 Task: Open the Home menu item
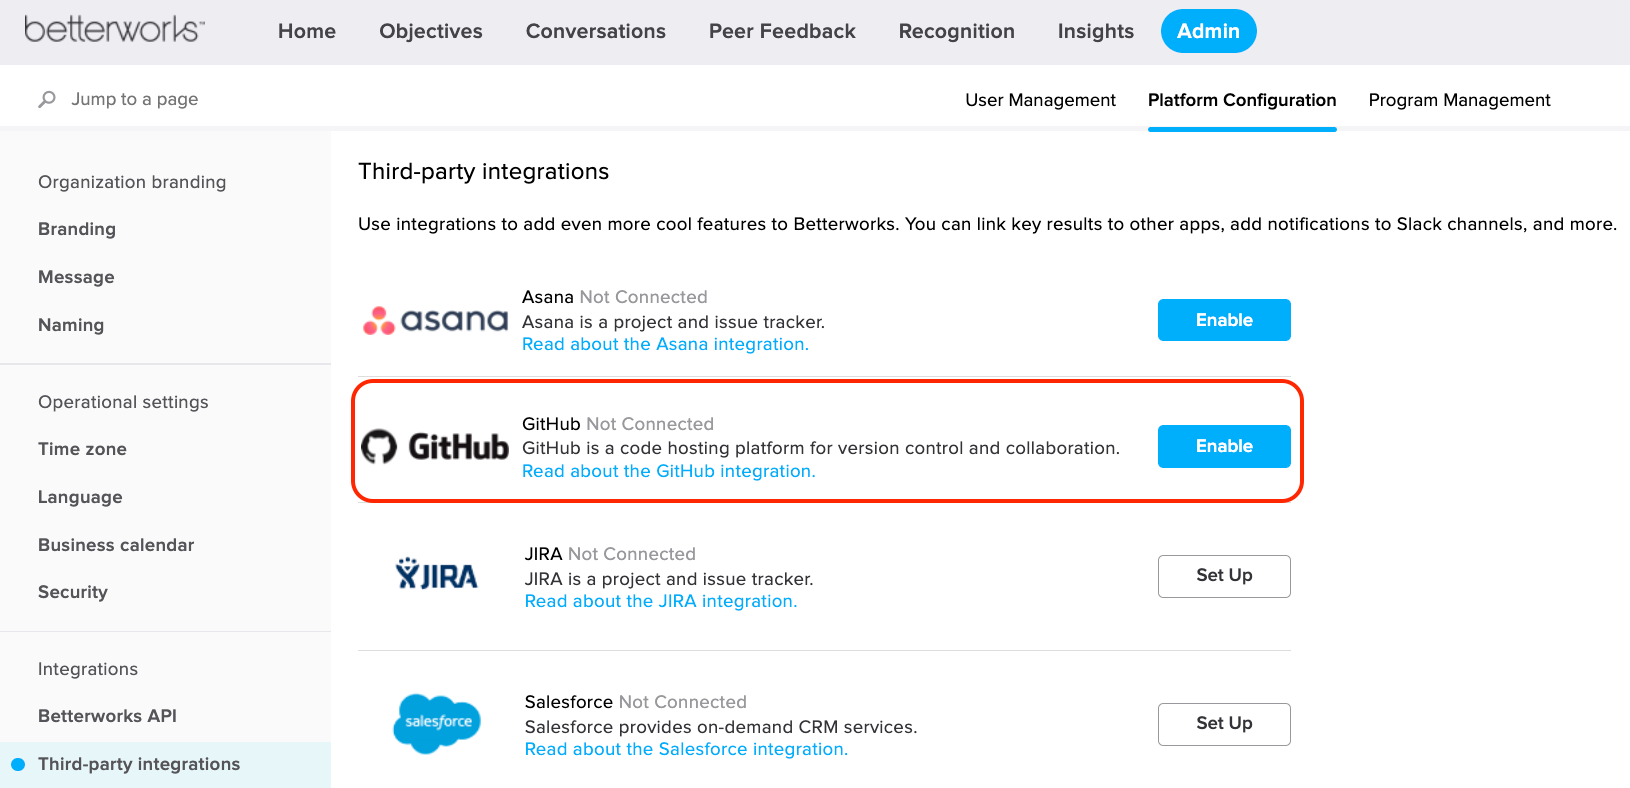[307, 31]
